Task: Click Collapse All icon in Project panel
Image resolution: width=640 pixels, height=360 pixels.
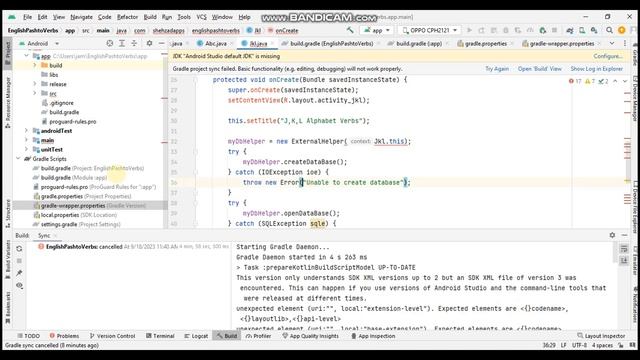Action: click(134, 43)
